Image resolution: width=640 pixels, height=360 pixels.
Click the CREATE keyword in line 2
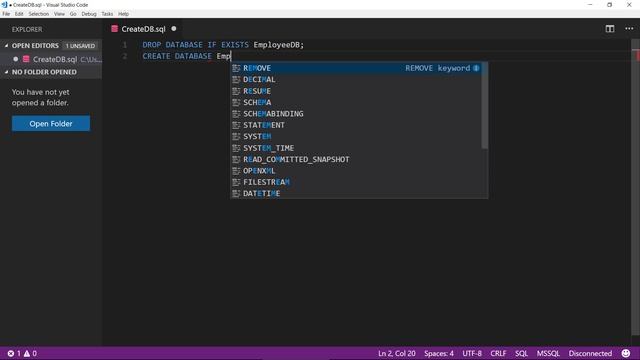(156, 56)
